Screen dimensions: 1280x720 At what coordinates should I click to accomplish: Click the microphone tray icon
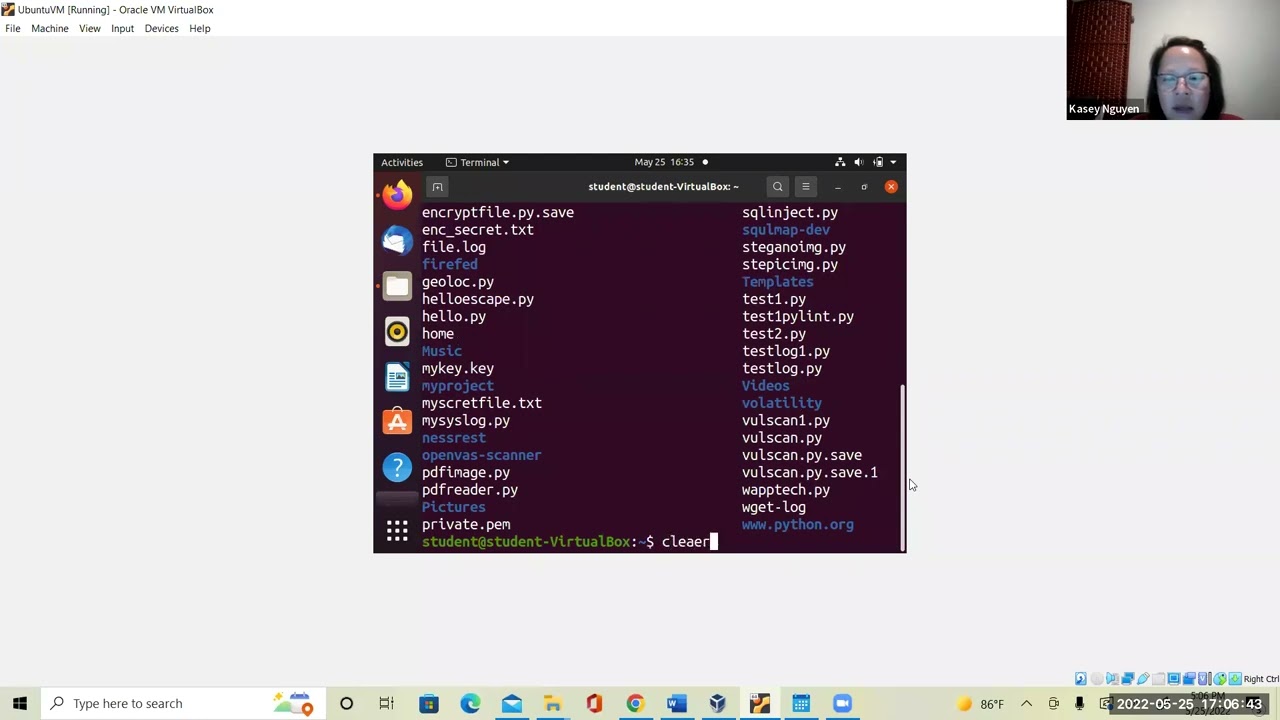[x=1079, y=703]
